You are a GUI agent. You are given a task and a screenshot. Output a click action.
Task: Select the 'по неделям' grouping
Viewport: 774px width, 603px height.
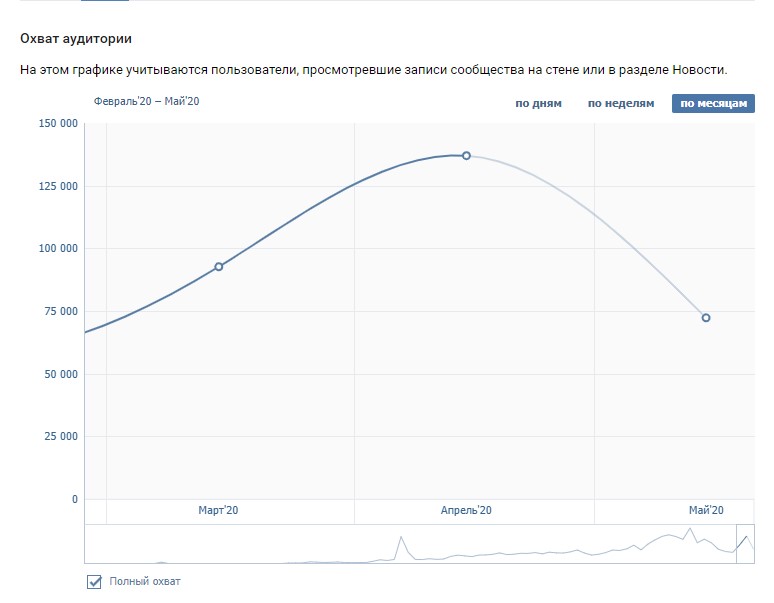(x=620, y=104)
